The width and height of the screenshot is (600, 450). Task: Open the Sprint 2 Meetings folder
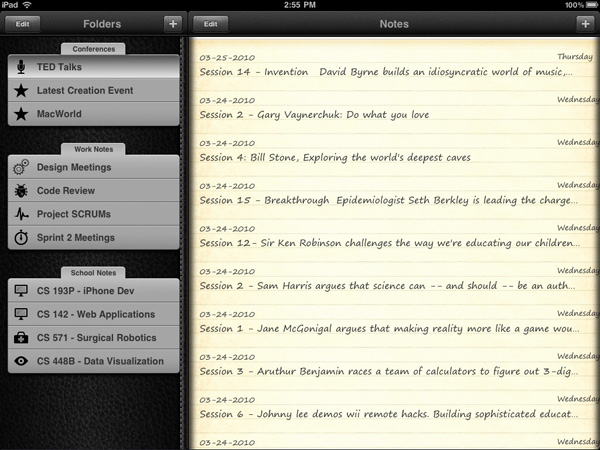coord(93,238)
